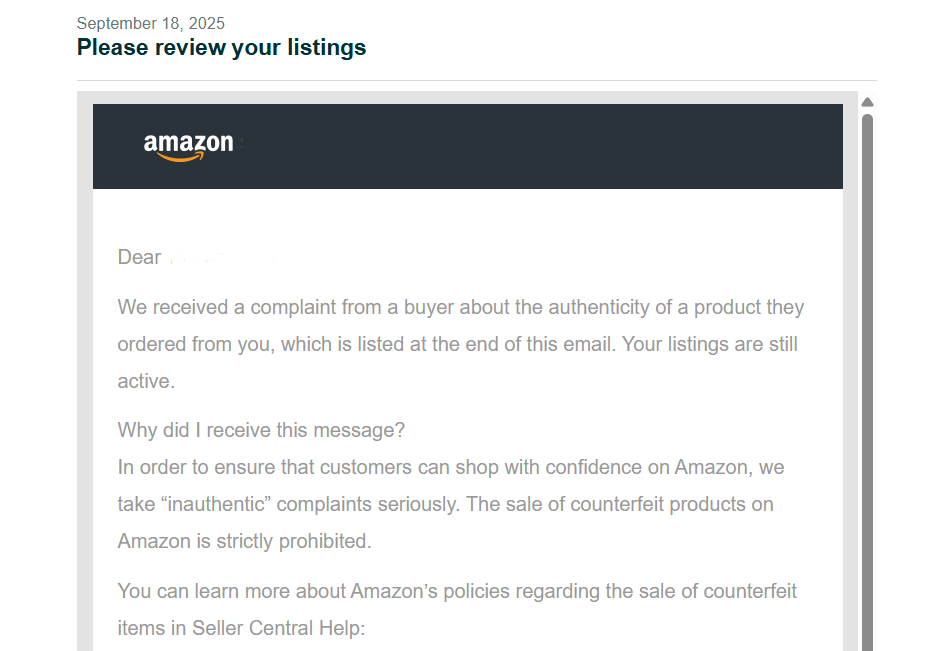
Task: Click "Why did I receive this message?" line
Action: (x=261, y=430)
